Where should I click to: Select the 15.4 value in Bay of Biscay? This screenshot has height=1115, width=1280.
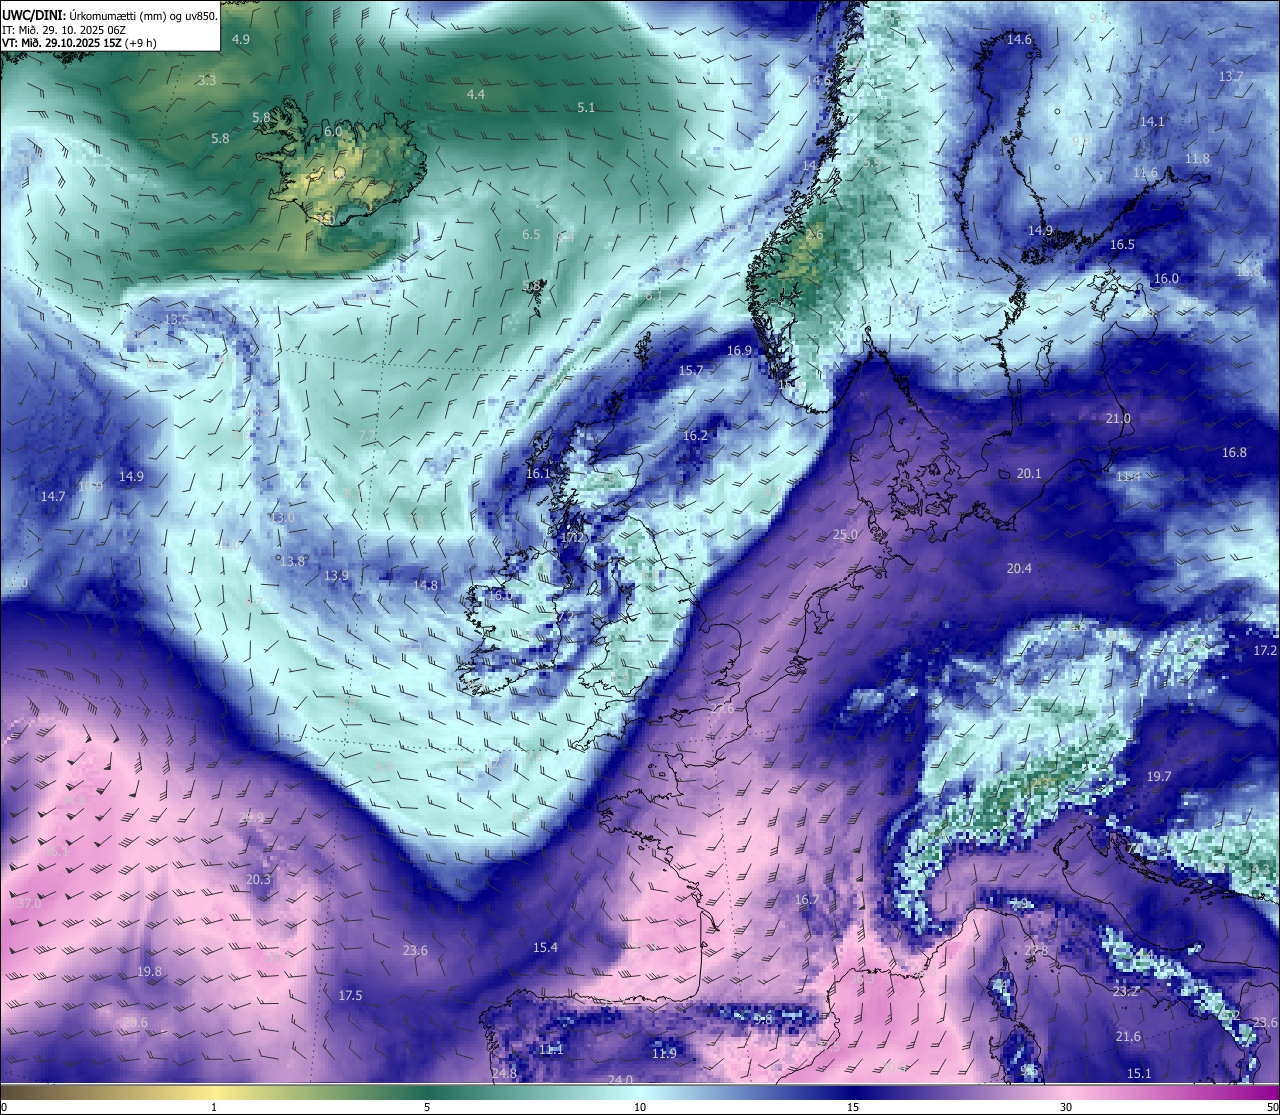point(545,947)
